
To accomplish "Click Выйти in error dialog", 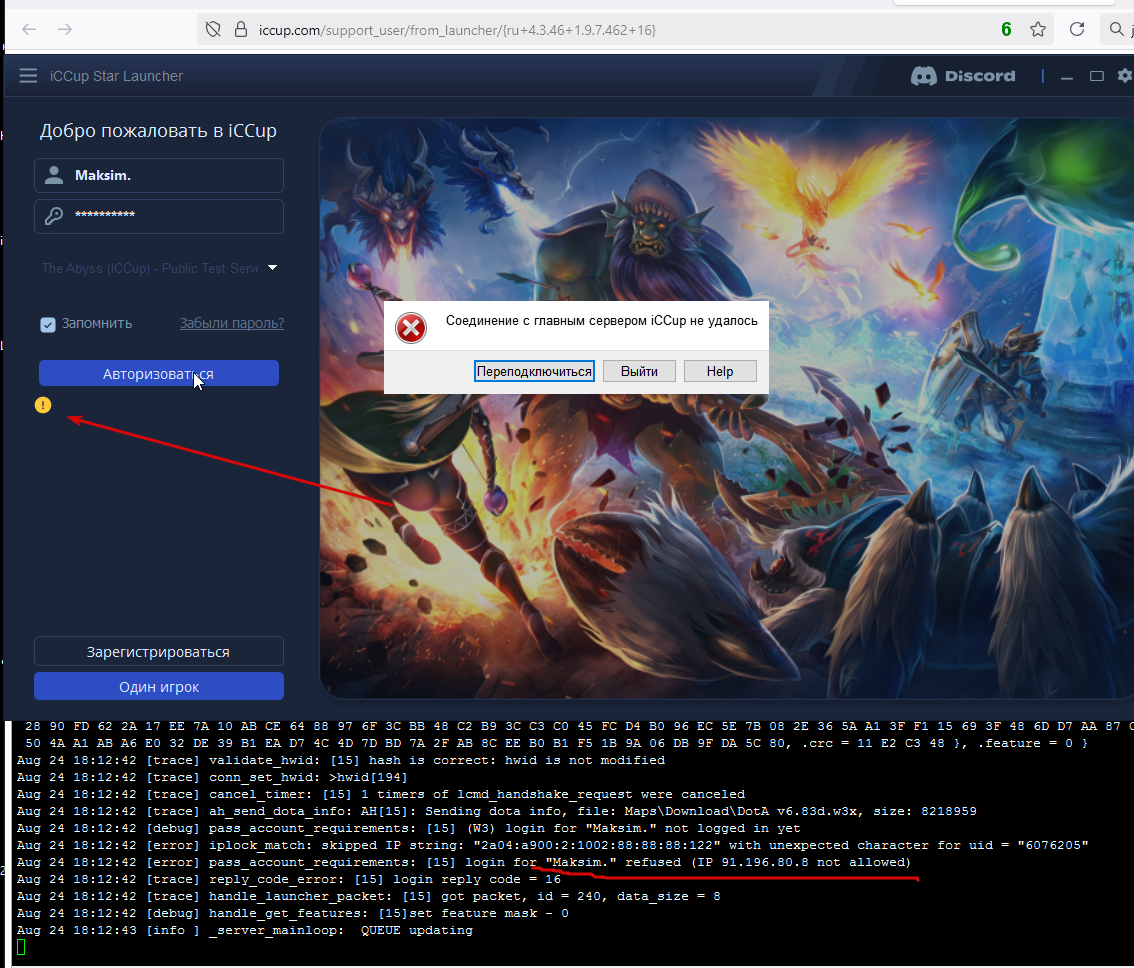I will 639,371.
